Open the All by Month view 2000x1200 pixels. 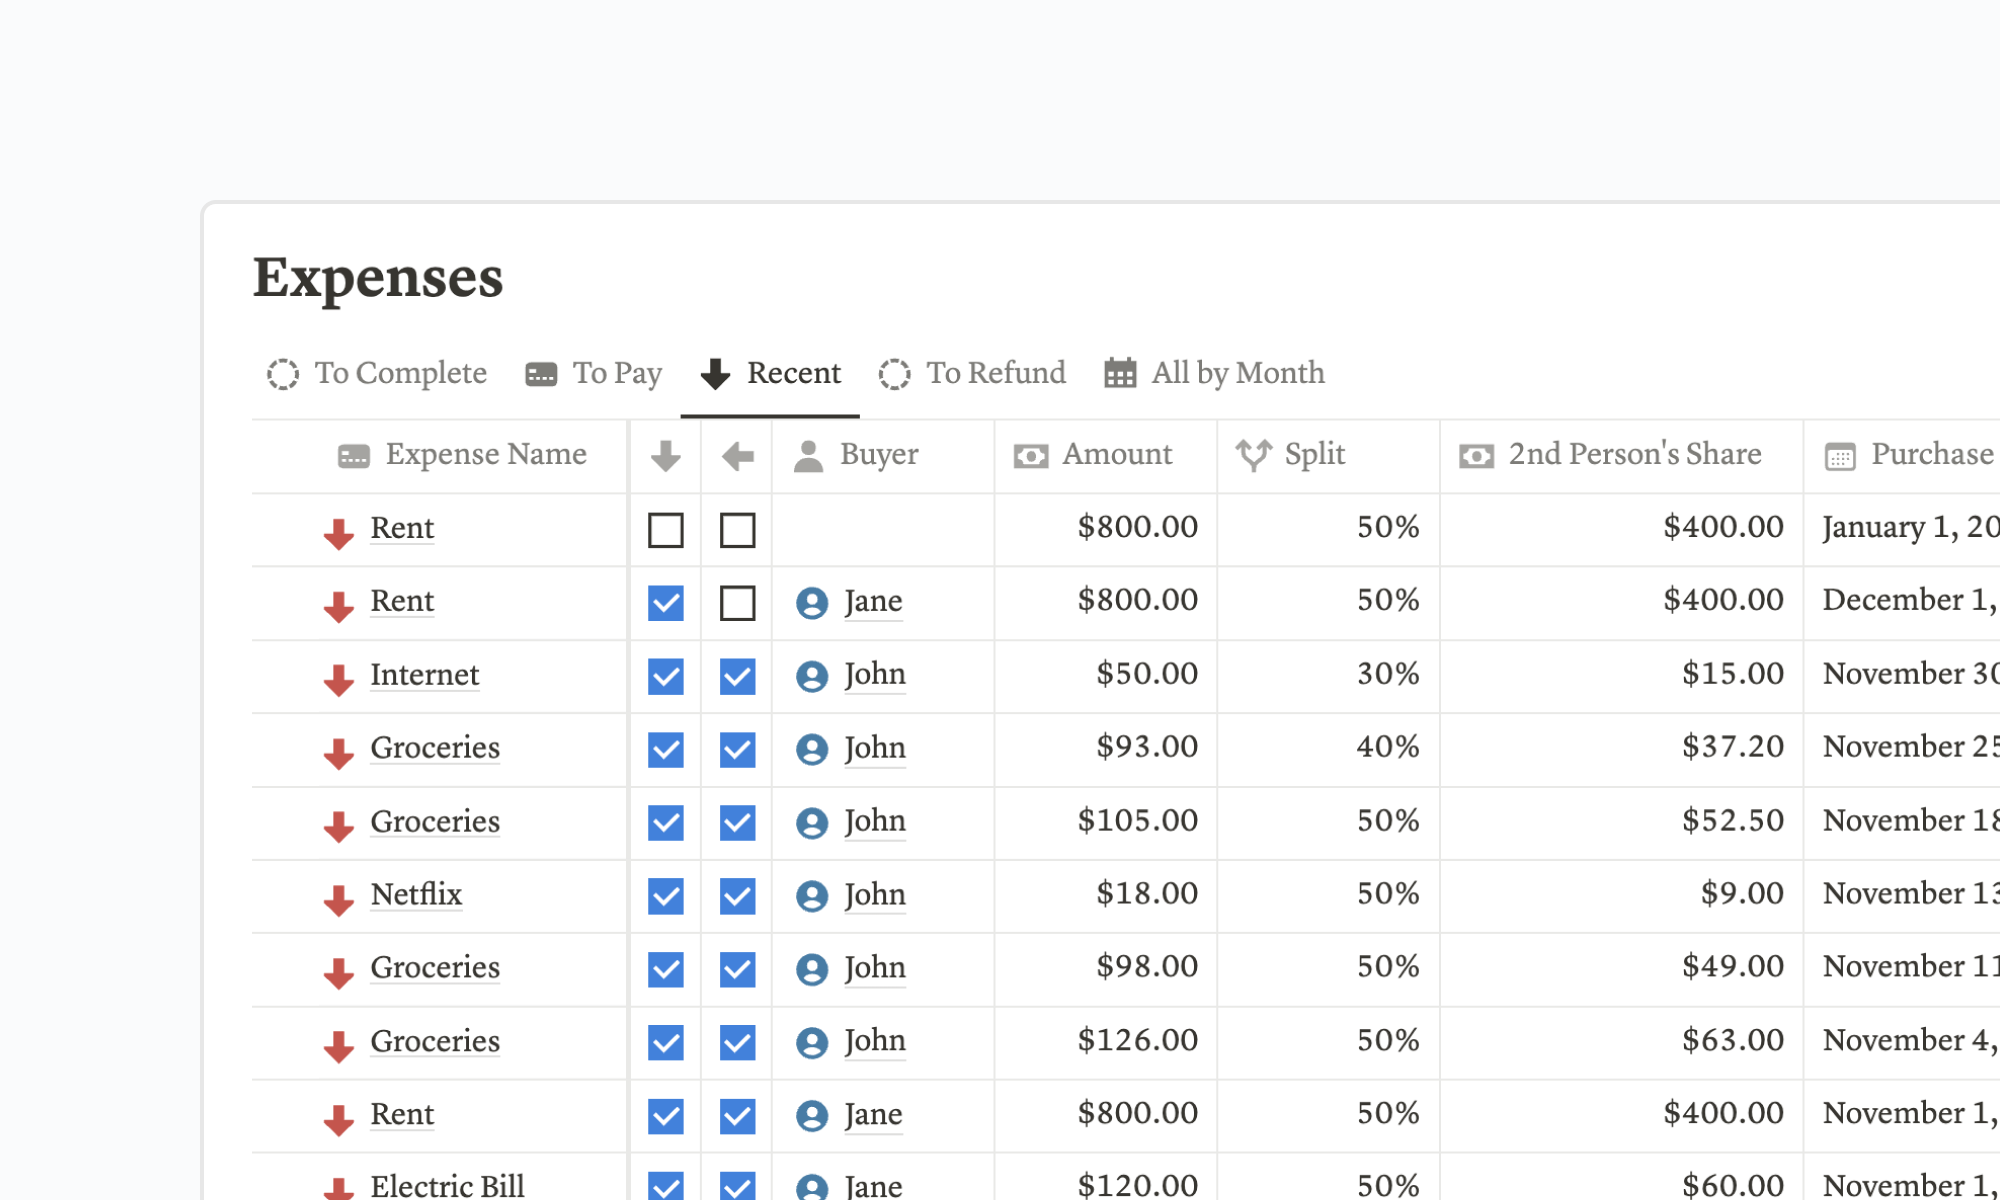[1213, 373]
